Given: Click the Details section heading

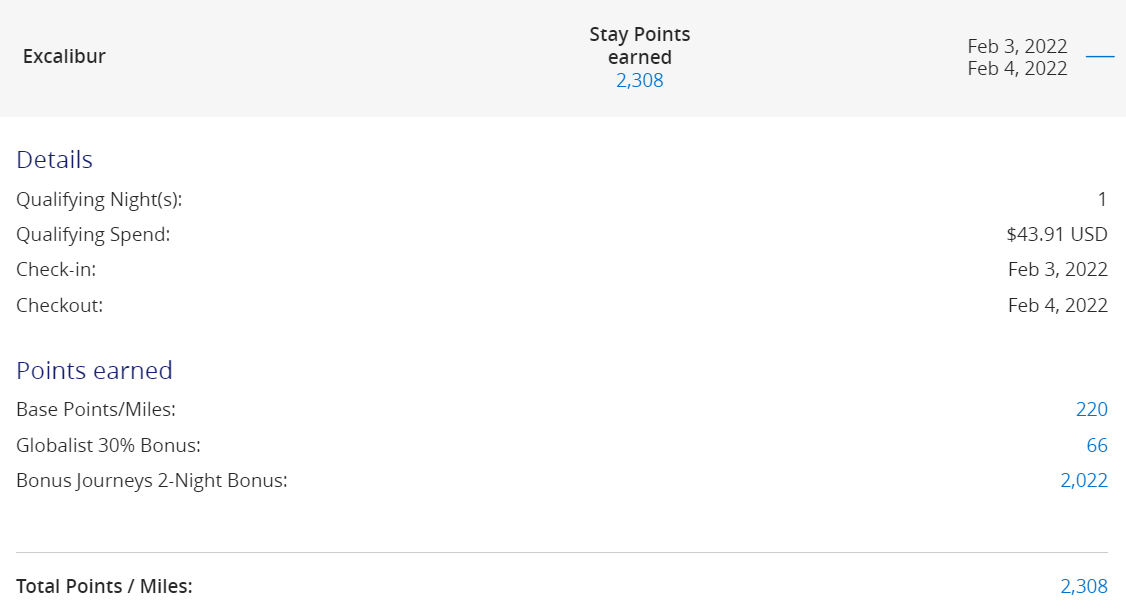Looking at the screenshot, I should pos(54,159).
